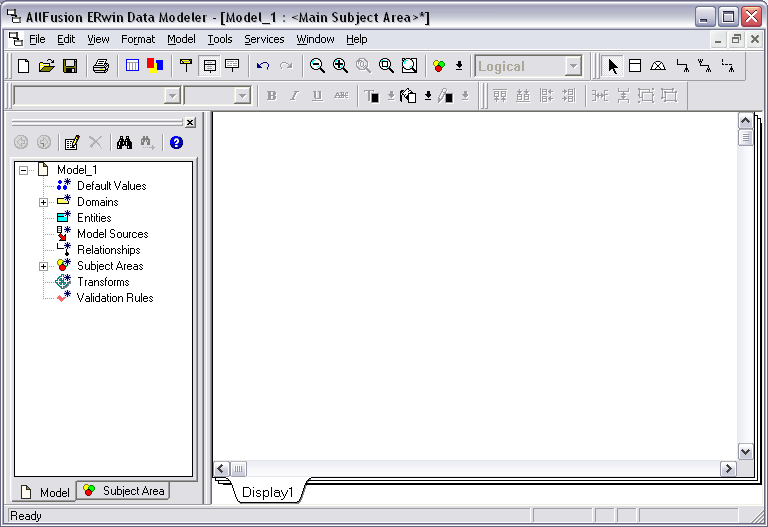This screenshot has width=768, height=527.
Task: Open the blue Help question mark icon
Action: tap(176, 143)
